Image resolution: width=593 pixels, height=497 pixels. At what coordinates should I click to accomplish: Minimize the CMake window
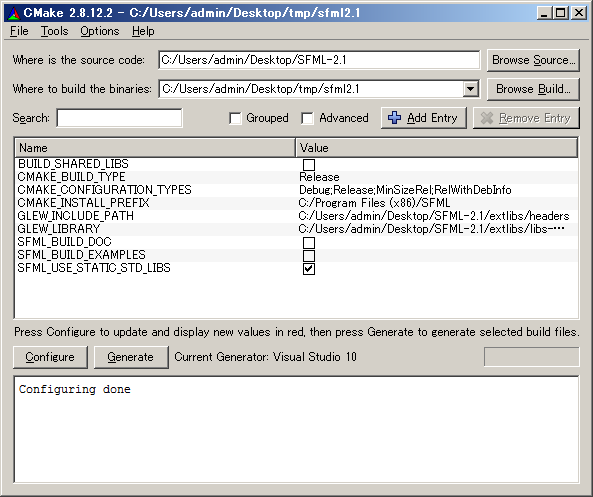[x=544, y=13]
